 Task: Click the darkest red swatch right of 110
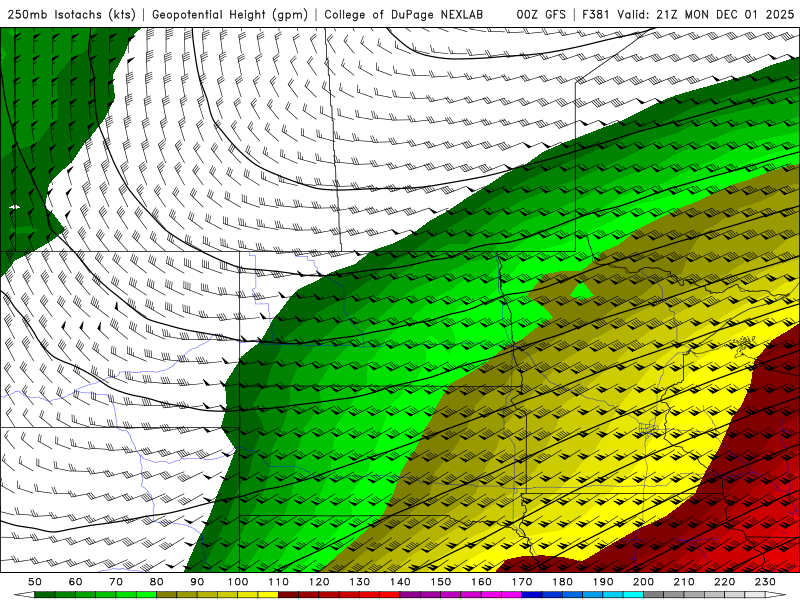coord(288,595)
